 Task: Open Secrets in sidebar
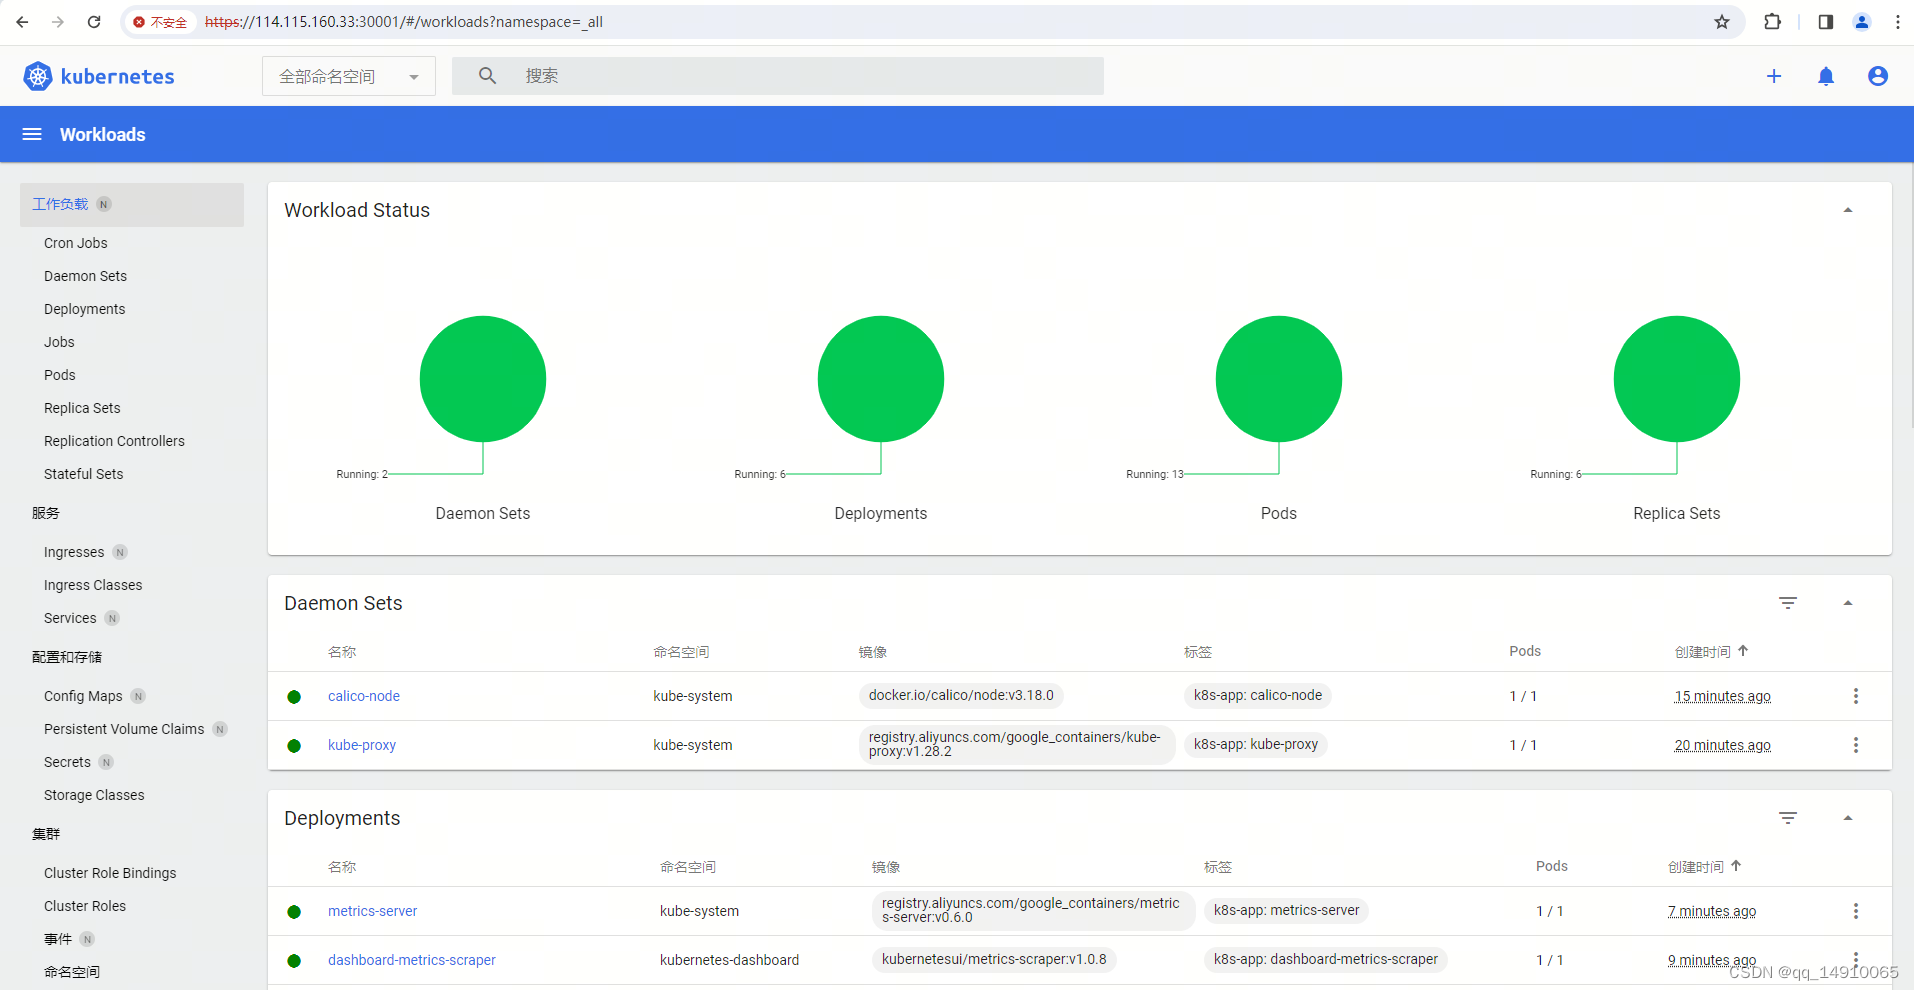67,762
